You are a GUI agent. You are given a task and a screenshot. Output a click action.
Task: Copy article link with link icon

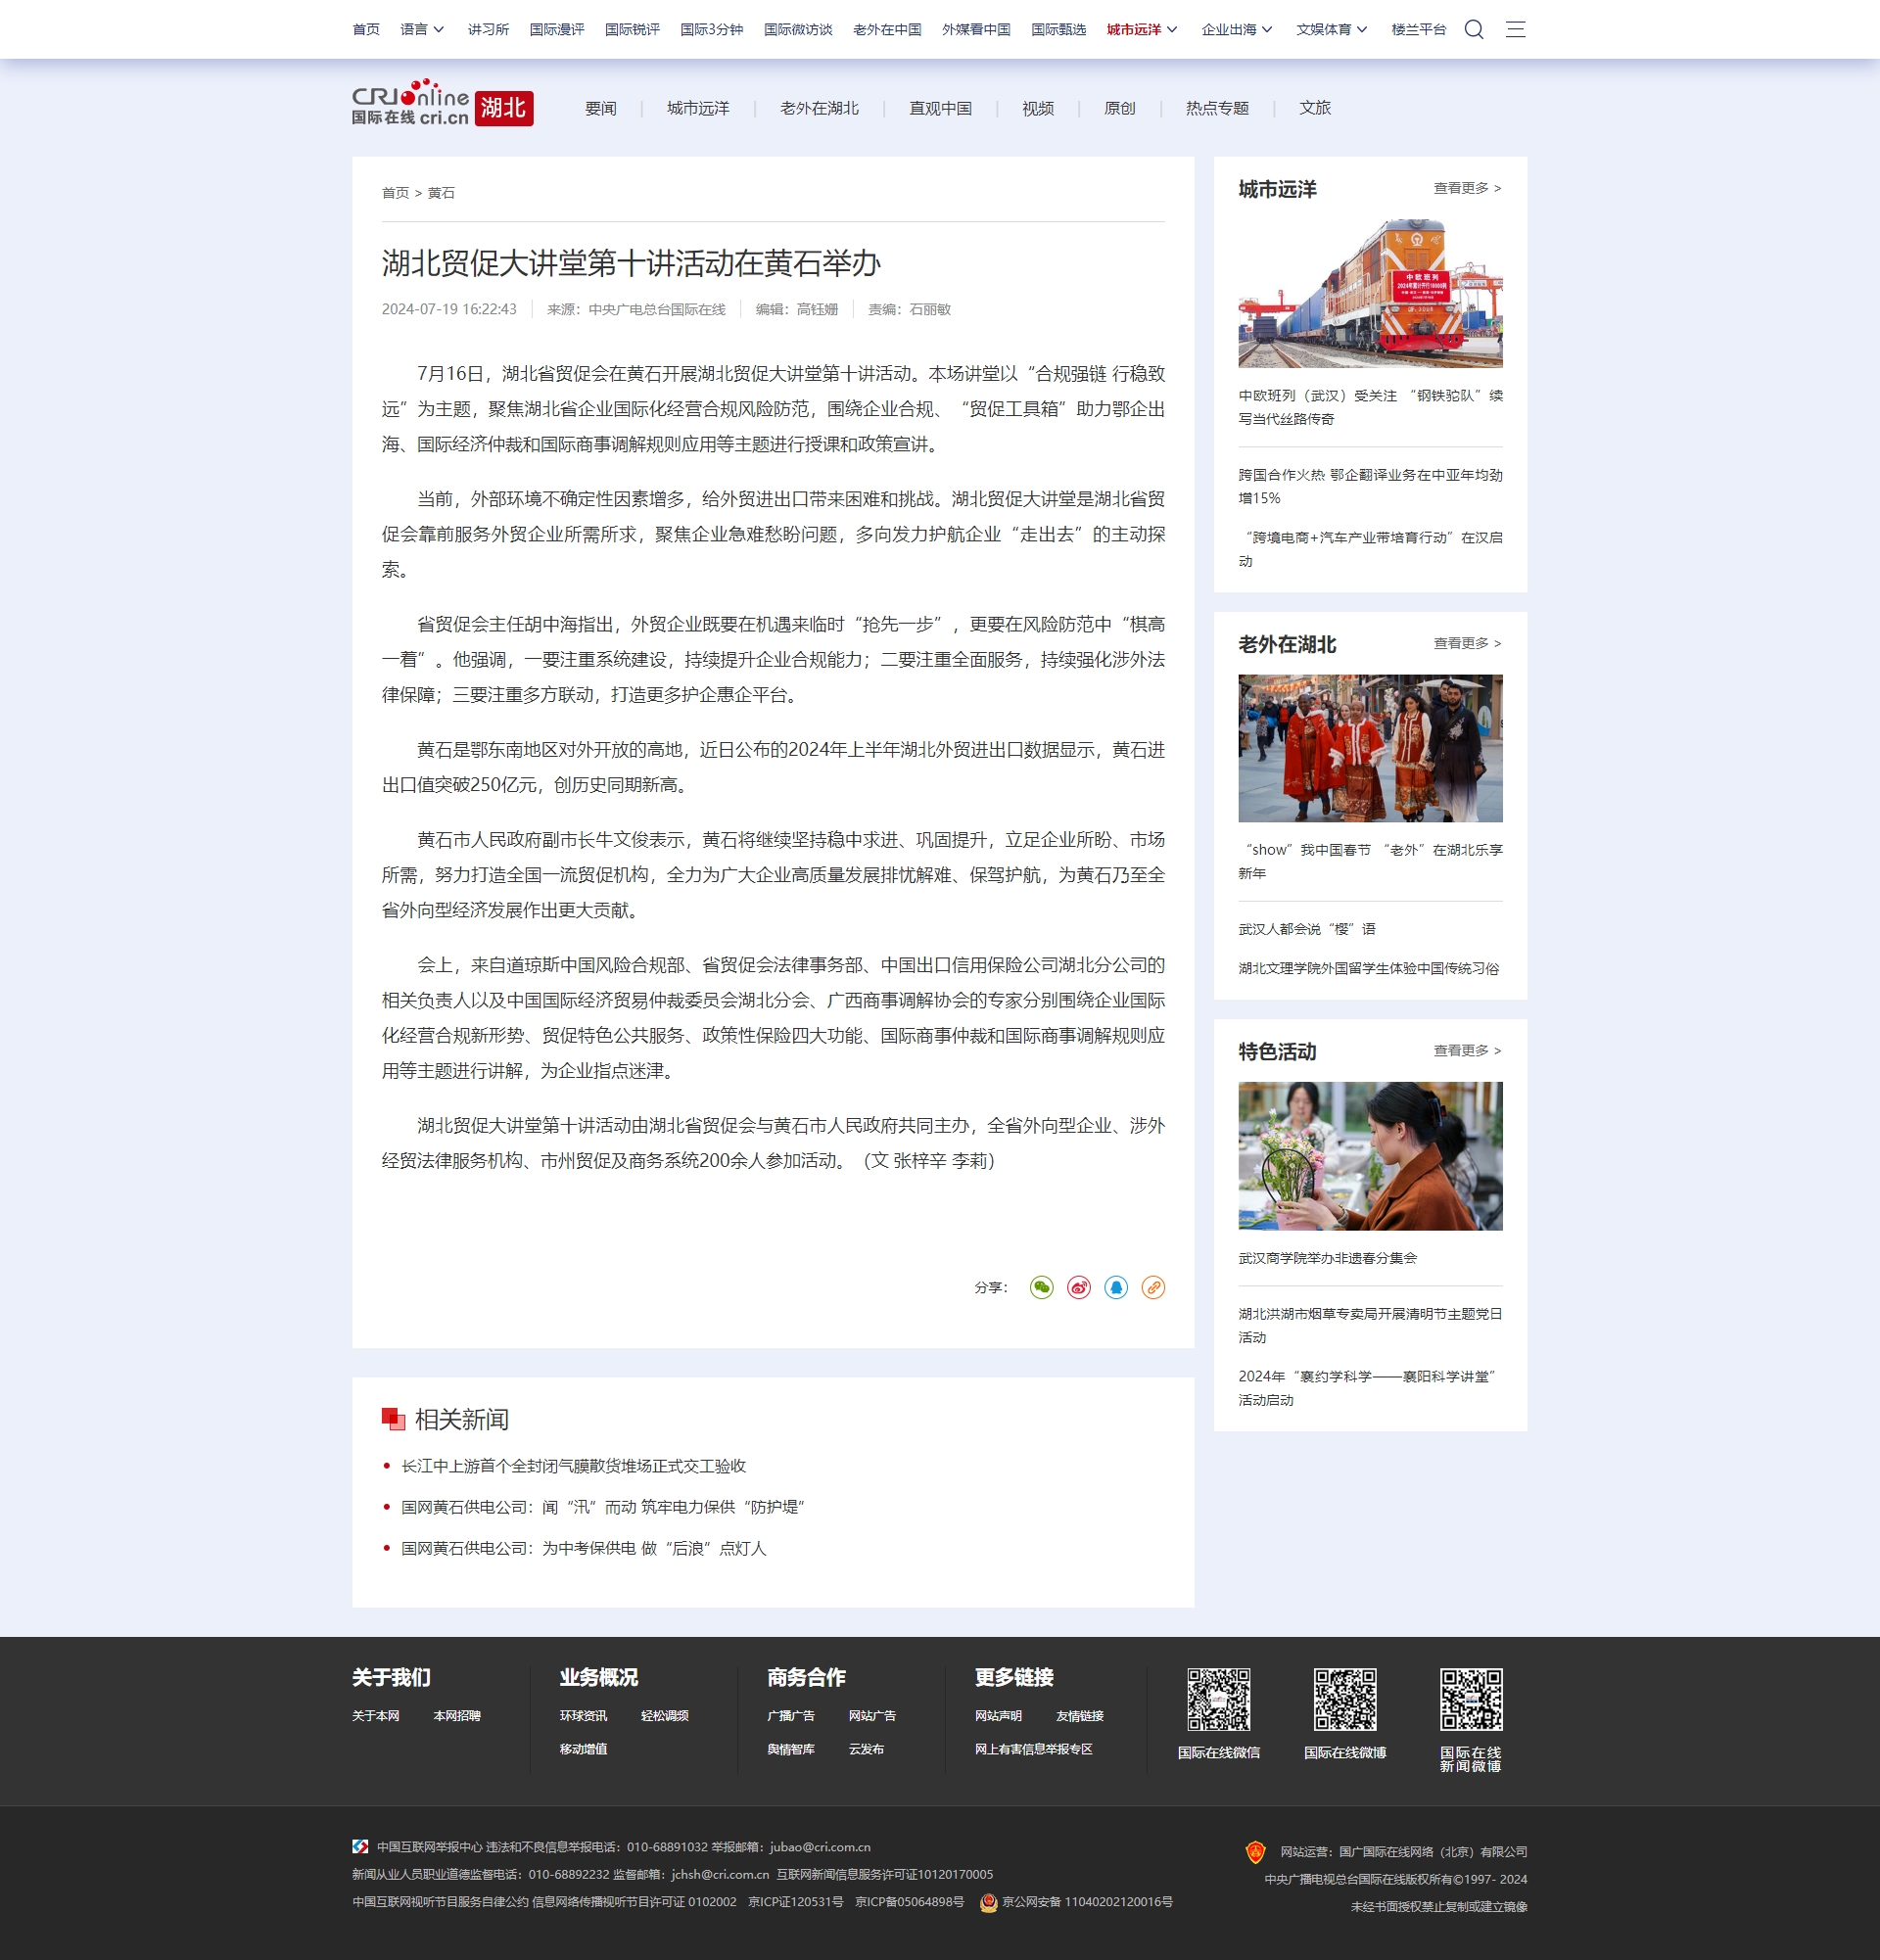(1153, 1287)
